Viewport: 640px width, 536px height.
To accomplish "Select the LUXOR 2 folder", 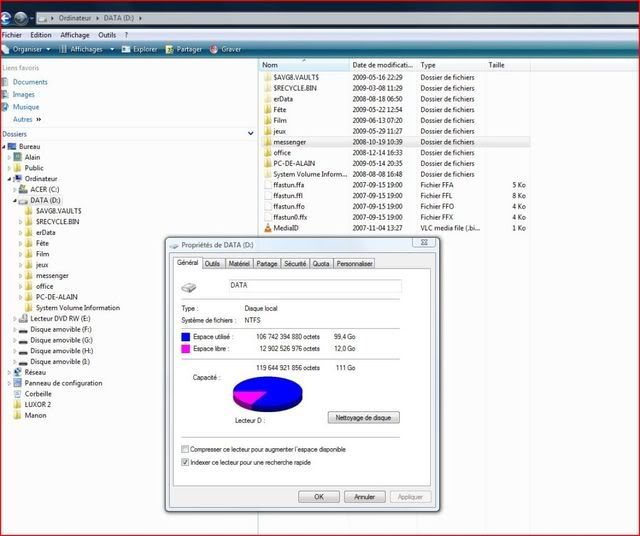I will click(x=38, y=405).
